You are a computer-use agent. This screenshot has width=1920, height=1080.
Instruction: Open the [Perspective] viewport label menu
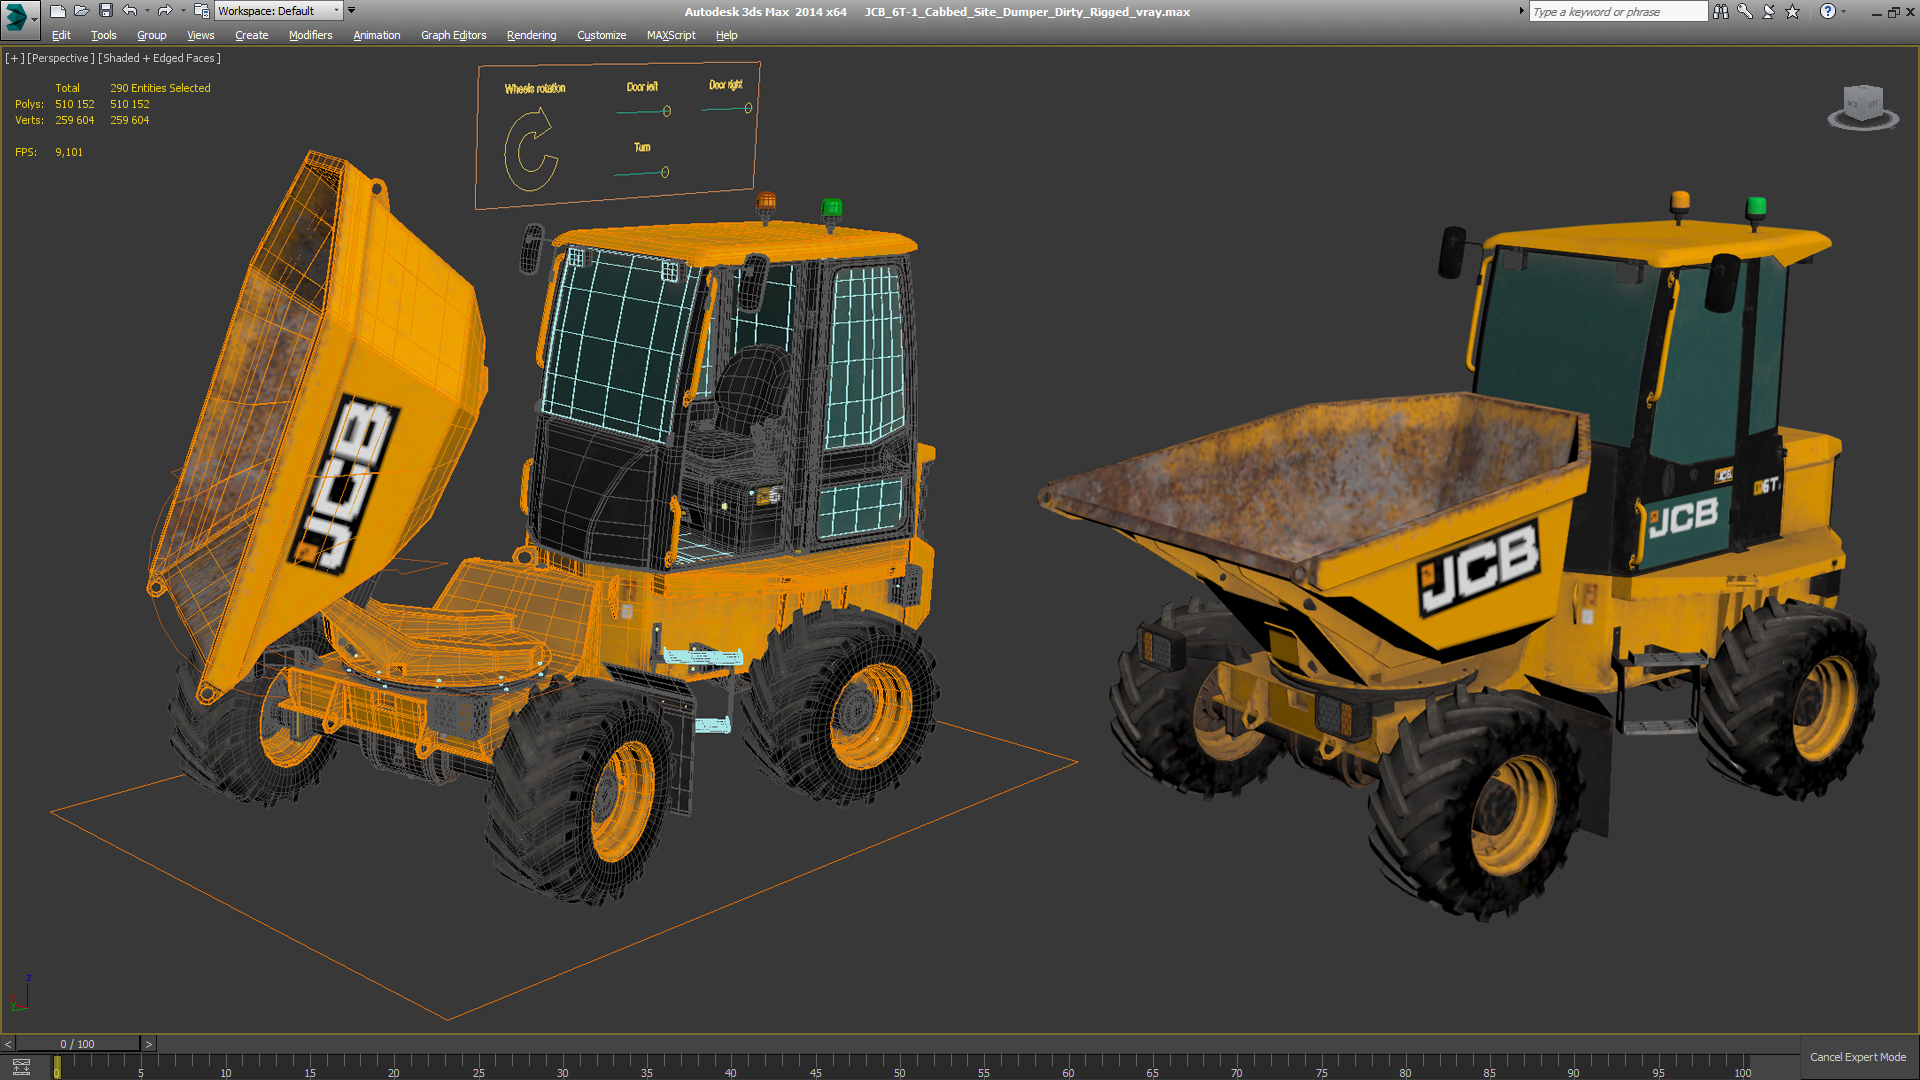point(60,58)
